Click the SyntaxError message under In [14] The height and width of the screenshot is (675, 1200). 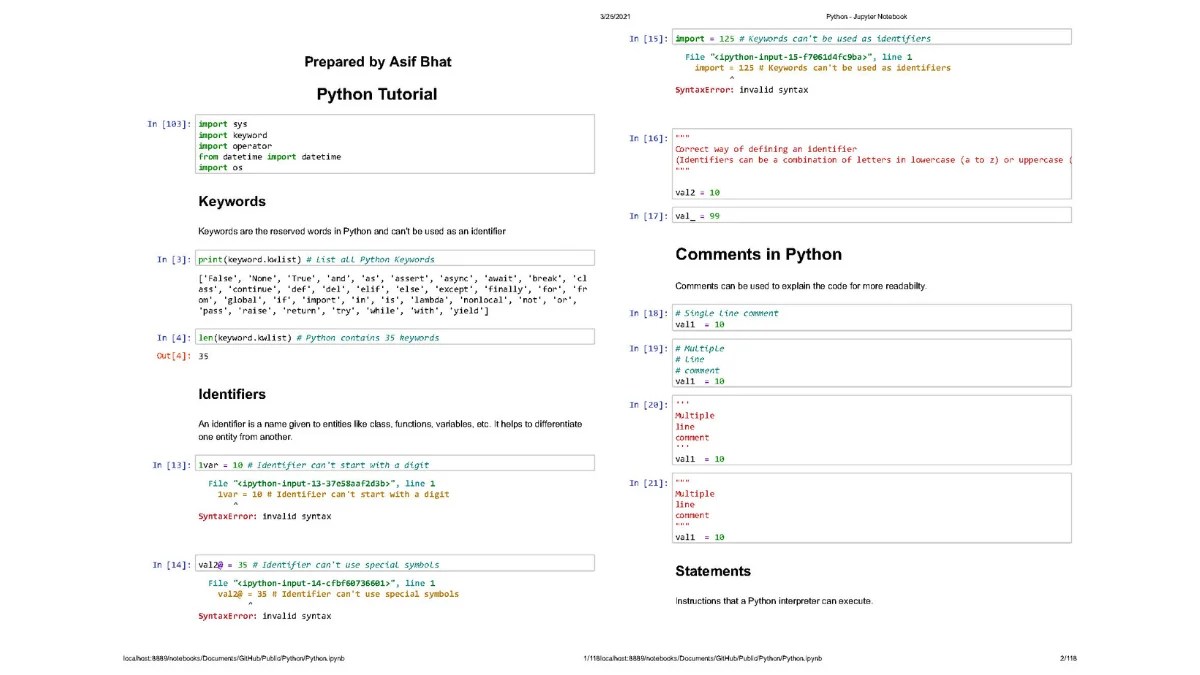(x=264, y=616)
